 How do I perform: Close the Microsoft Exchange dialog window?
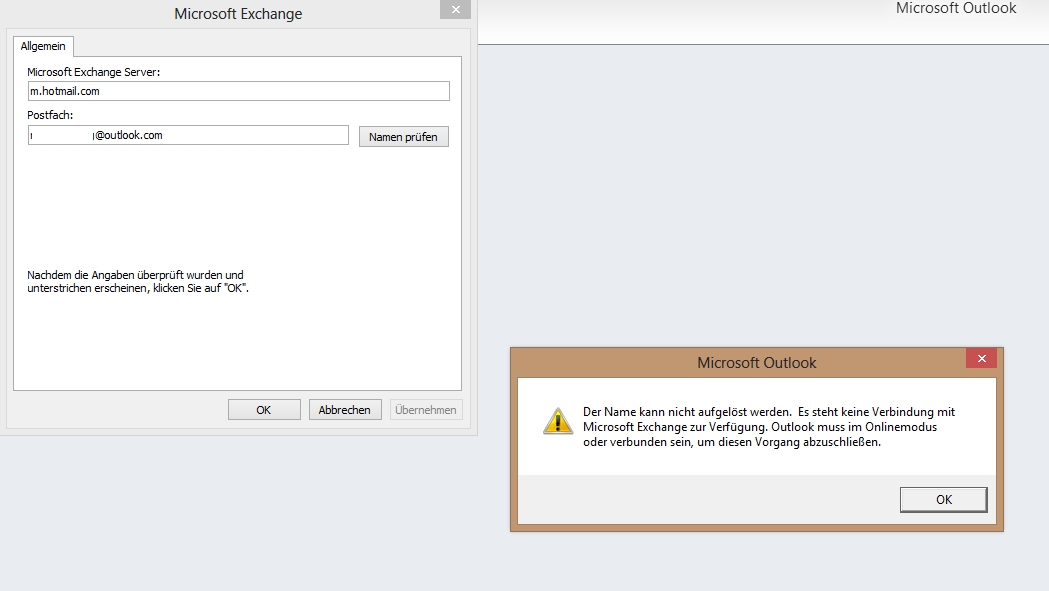click(456, 9)
